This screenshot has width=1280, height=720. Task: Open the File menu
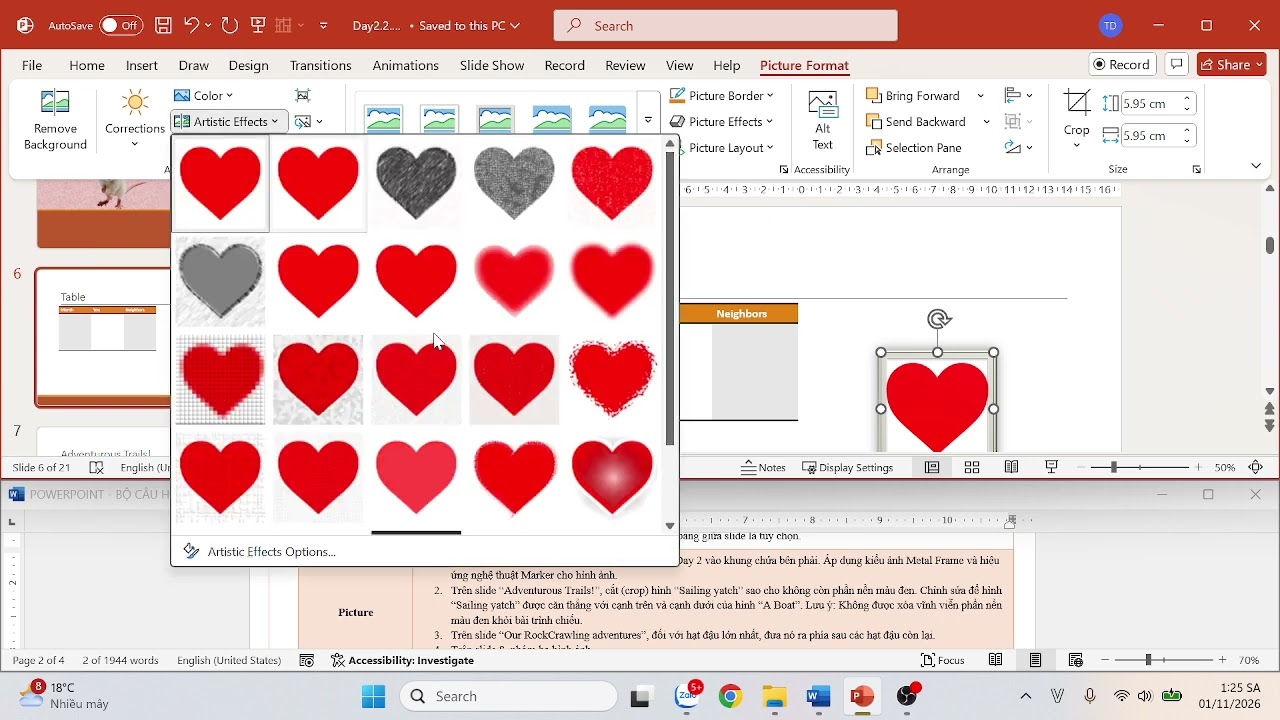(x=32, y=65)
